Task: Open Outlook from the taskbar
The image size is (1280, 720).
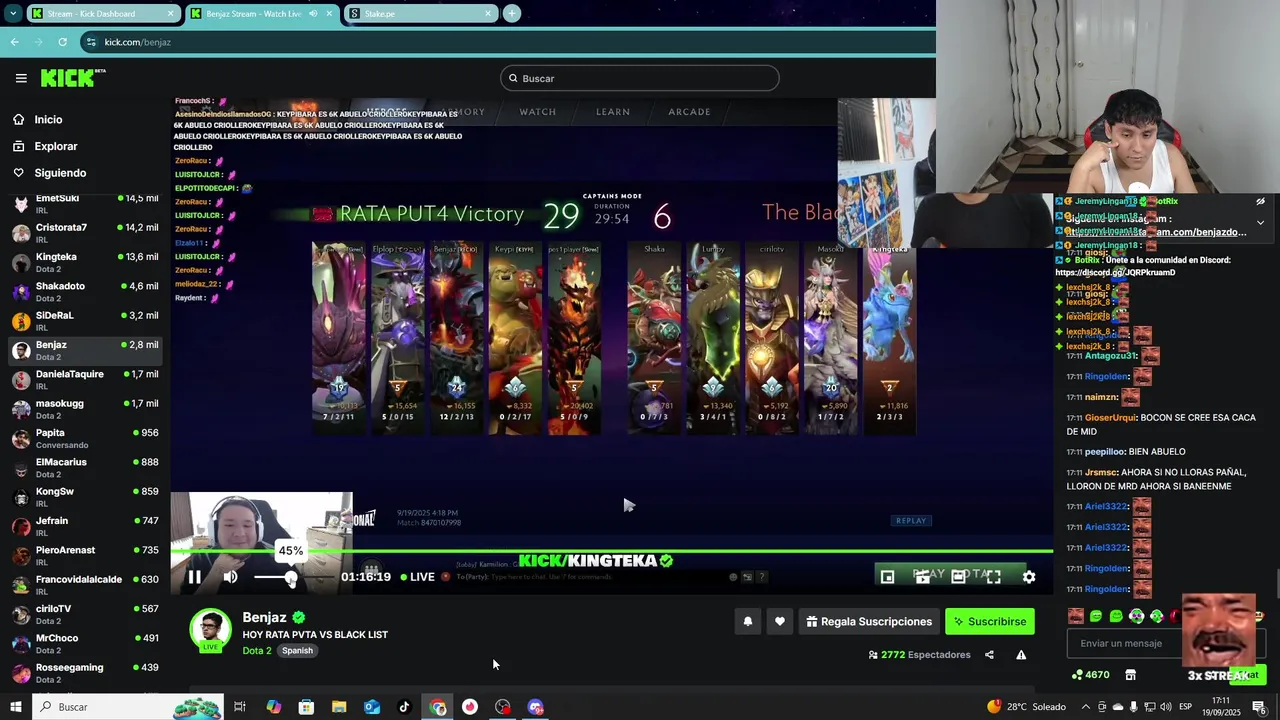Action: (372, 707)
